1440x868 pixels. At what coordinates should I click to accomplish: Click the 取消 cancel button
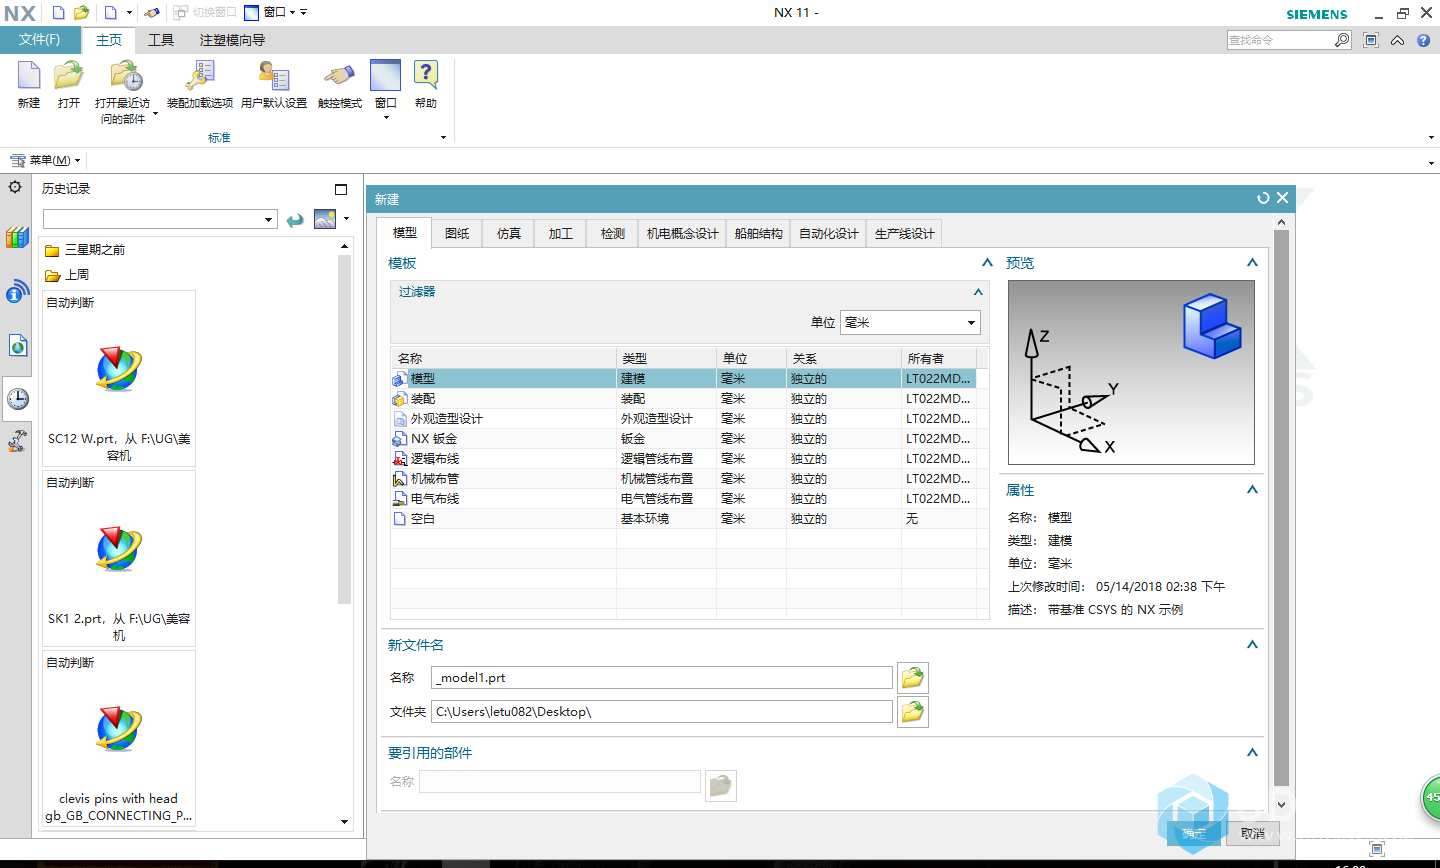pyautogui.click(x=1253, y=833)
